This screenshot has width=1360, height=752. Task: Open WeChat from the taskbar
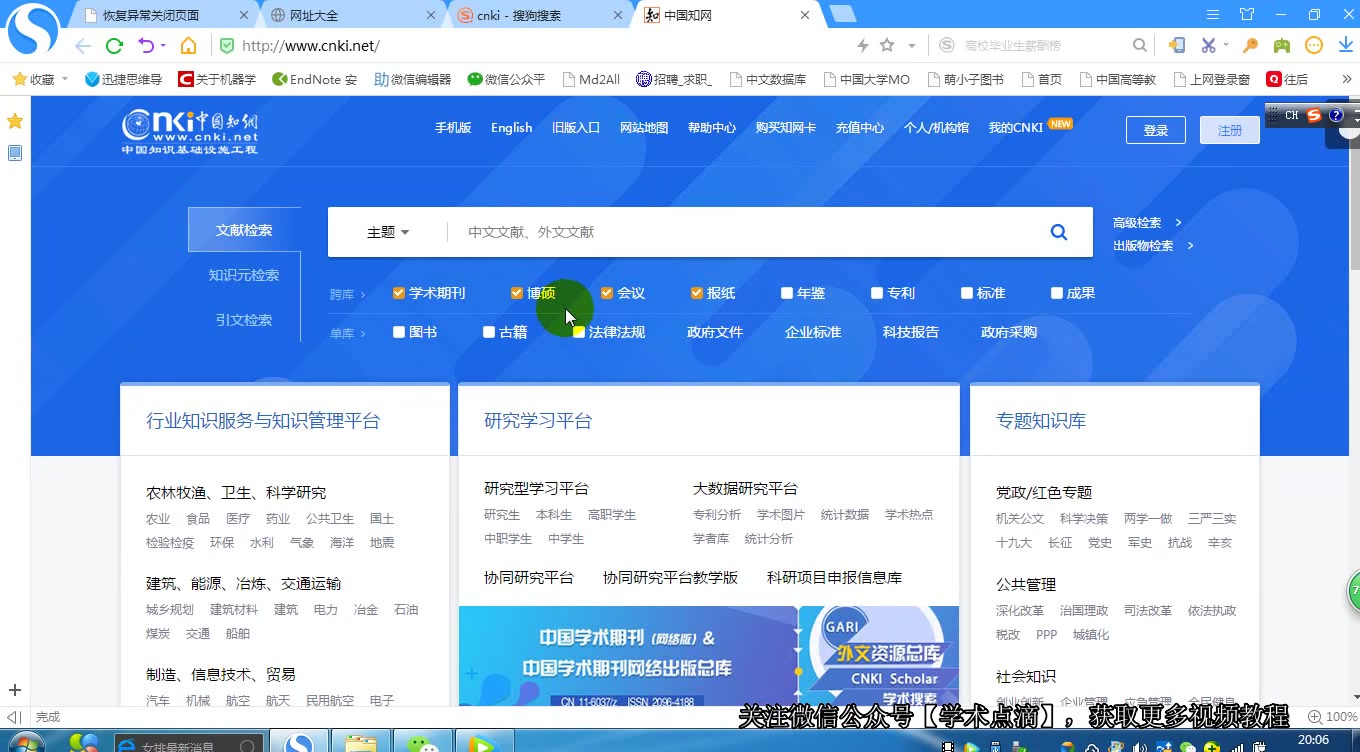pyautogui.click(x=423, y=743)
